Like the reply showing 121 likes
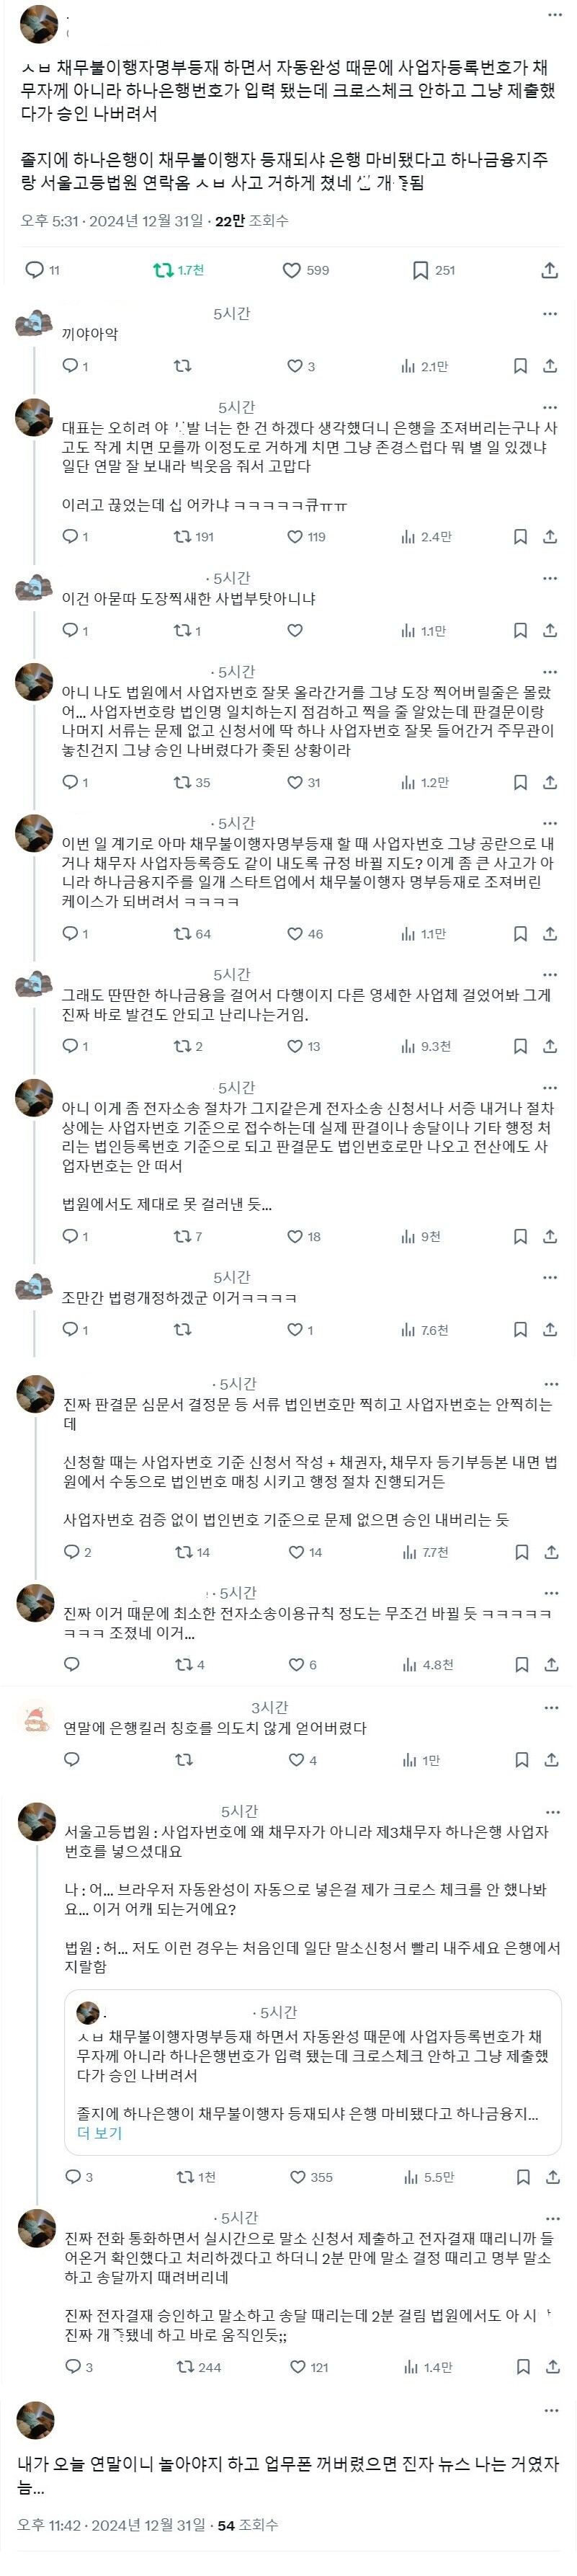577x2576 pixels. point(297,2367)
